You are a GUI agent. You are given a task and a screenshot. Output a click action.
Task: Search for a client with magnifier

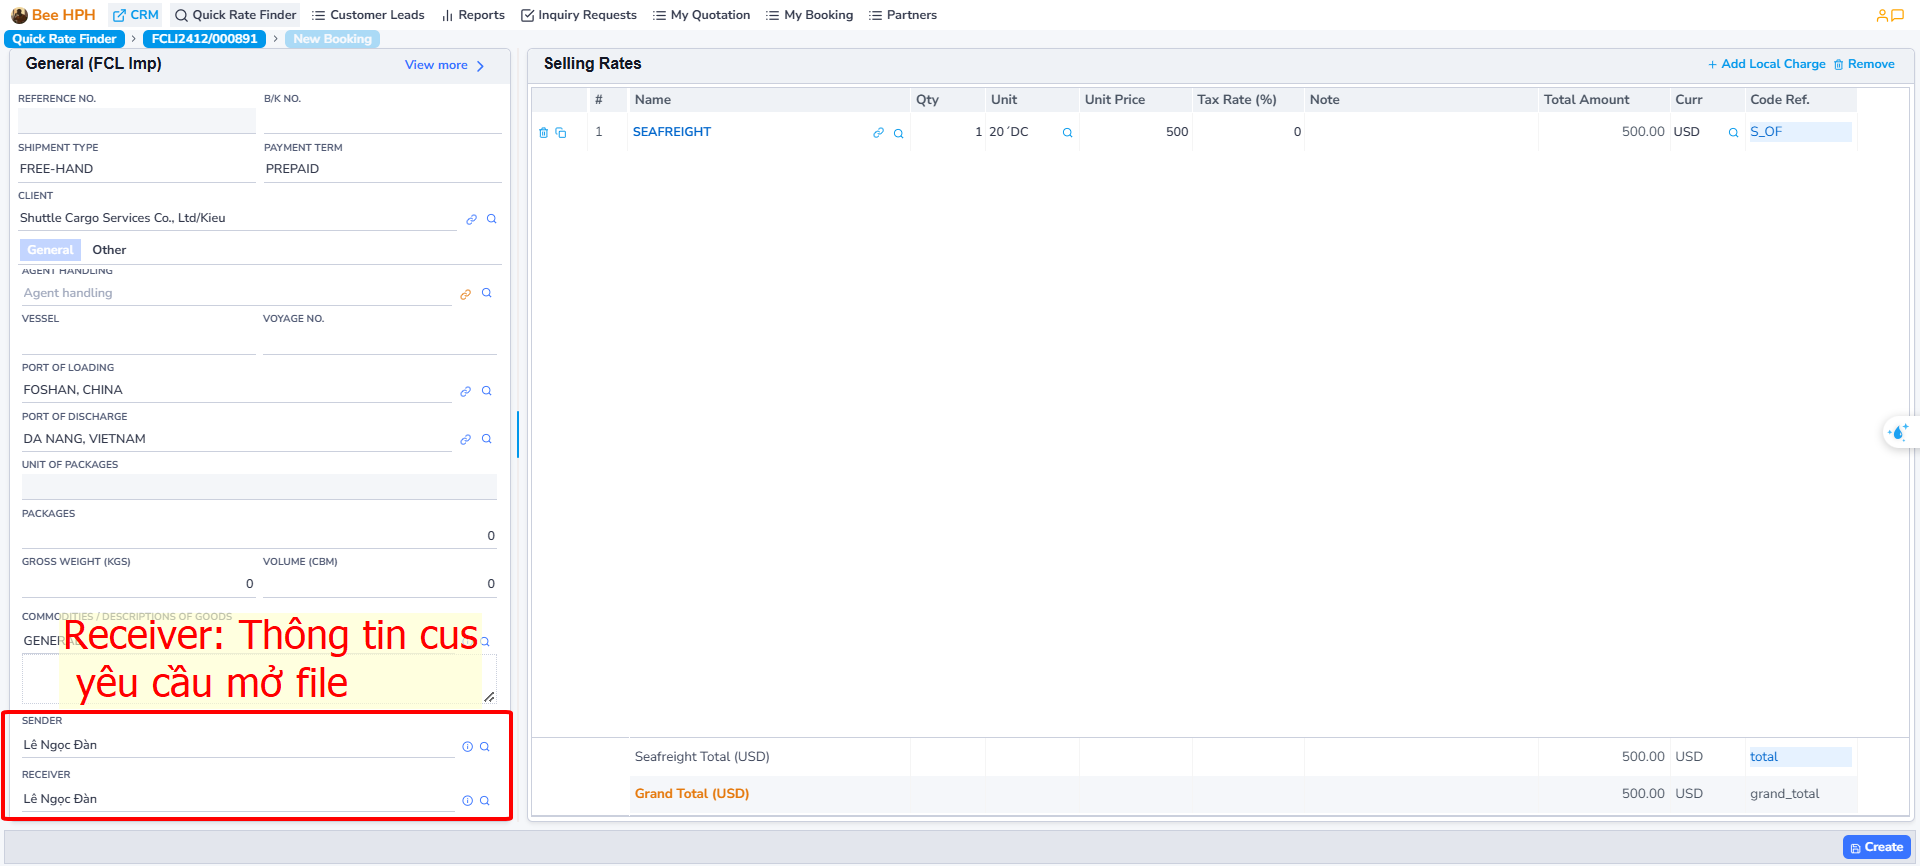click(x=492, y=219)
